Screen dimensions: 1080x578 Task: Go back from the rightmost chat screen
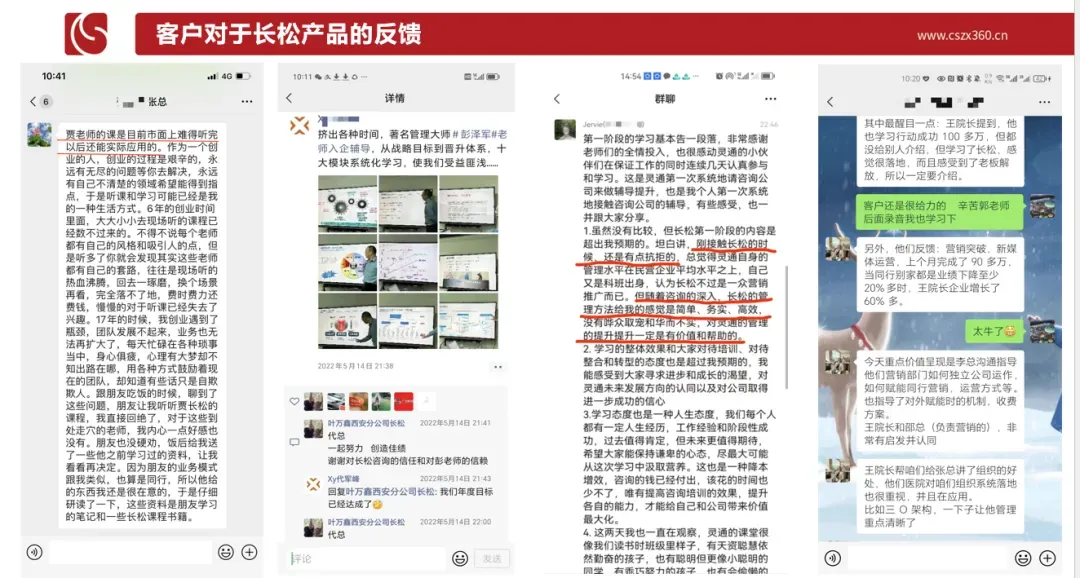[x=831, y=102]
